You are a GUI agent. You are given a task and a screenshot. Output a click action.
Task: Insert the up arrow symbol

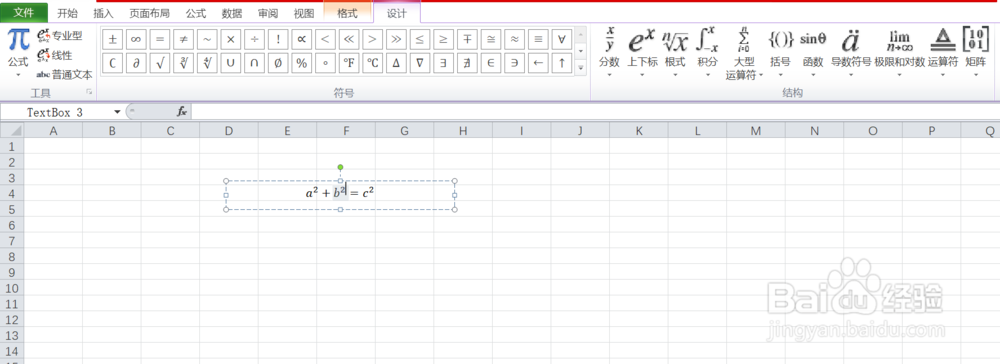click(x=561, y=63)
